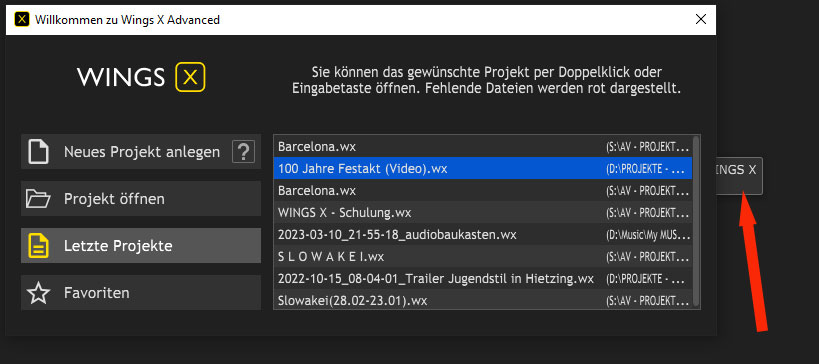
Task: Select the second Barcelona.wx entry below Festakt
Action: 483,190
